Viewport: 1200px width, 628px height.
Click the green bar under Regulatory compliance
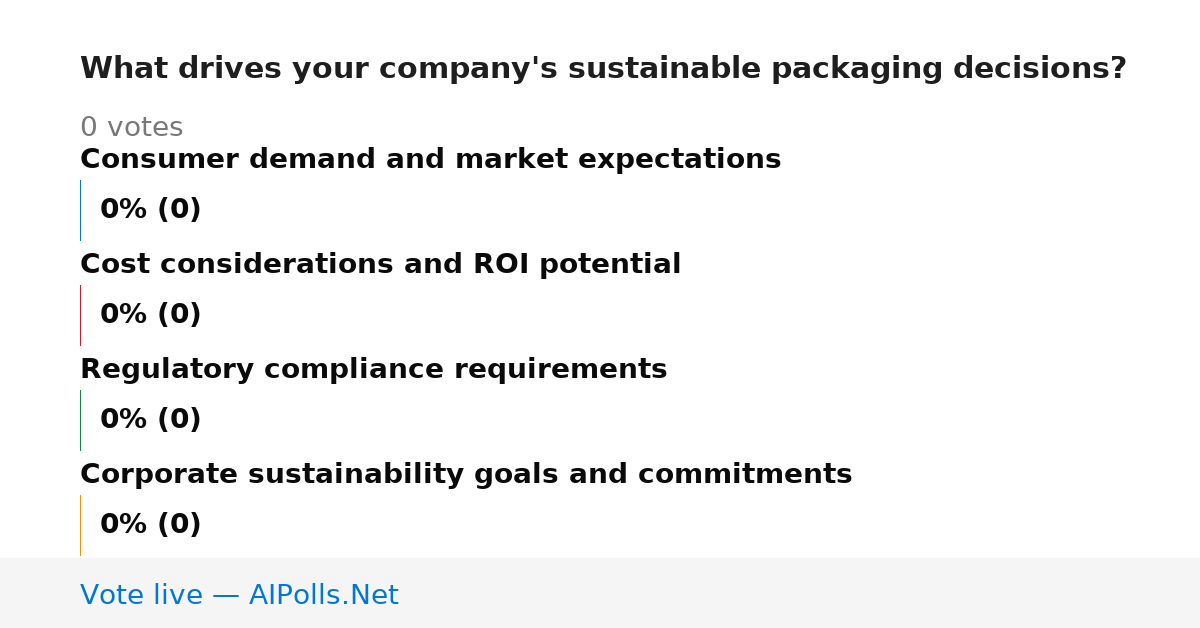[80, 420]
